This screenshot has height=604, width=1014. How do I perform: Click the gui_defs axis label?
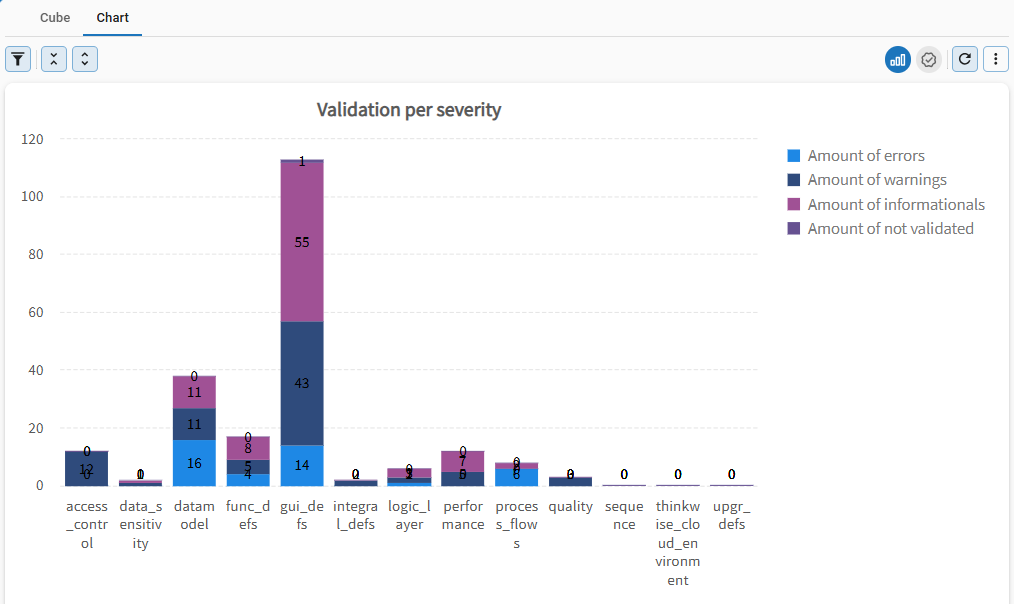tap(302, 515)
